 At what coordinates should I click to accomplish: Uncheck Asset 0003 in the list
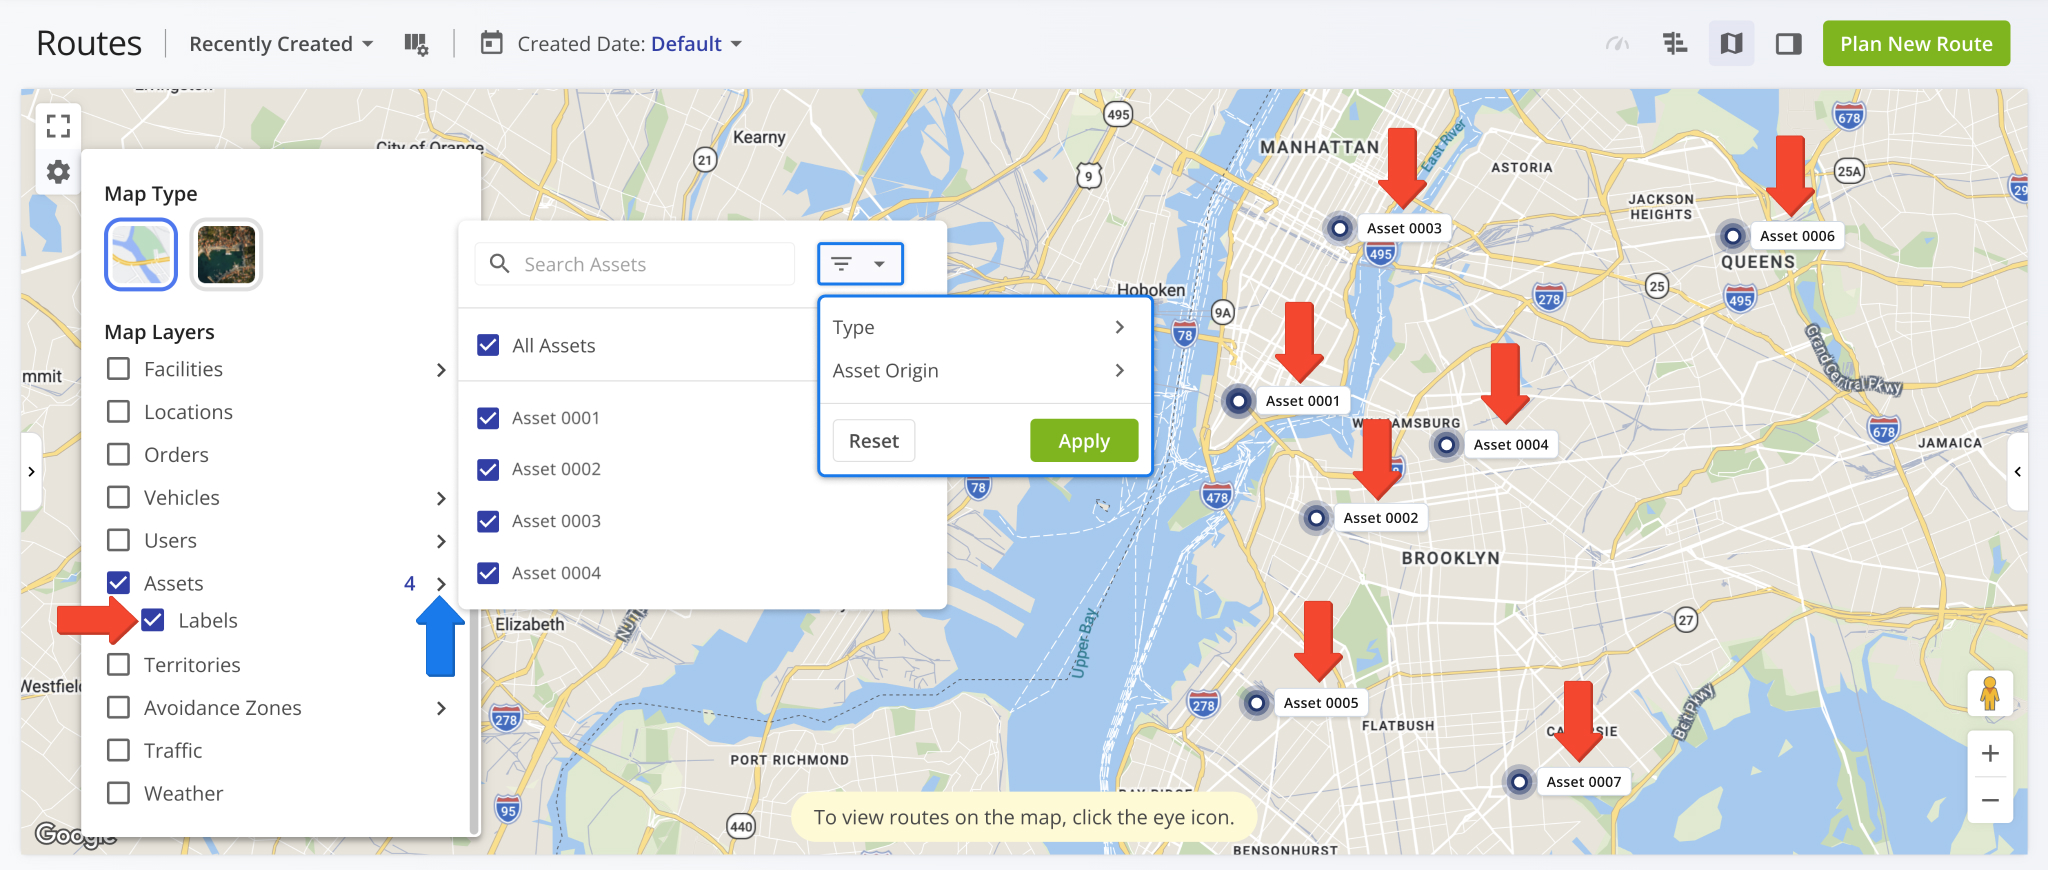(x=488, y=521)
